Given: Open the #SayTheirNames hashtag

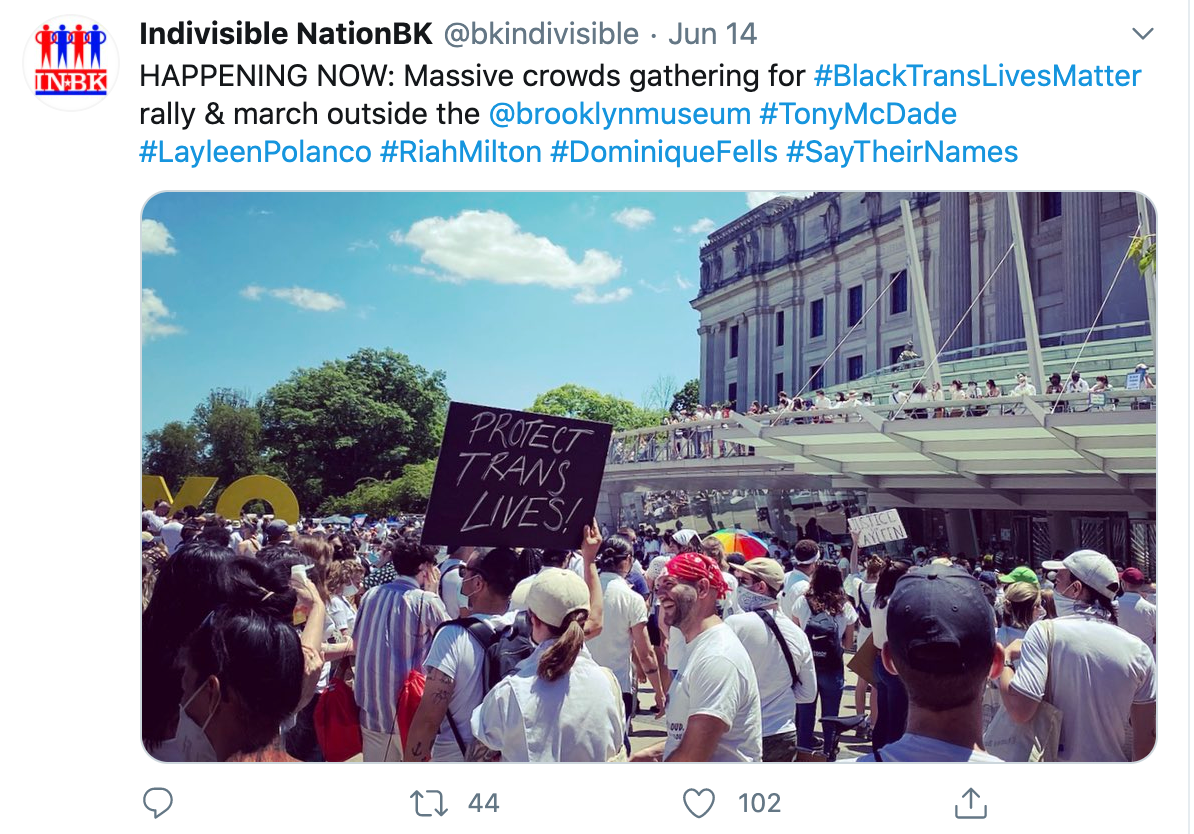Looking at the screenshot, I should 902,152.
